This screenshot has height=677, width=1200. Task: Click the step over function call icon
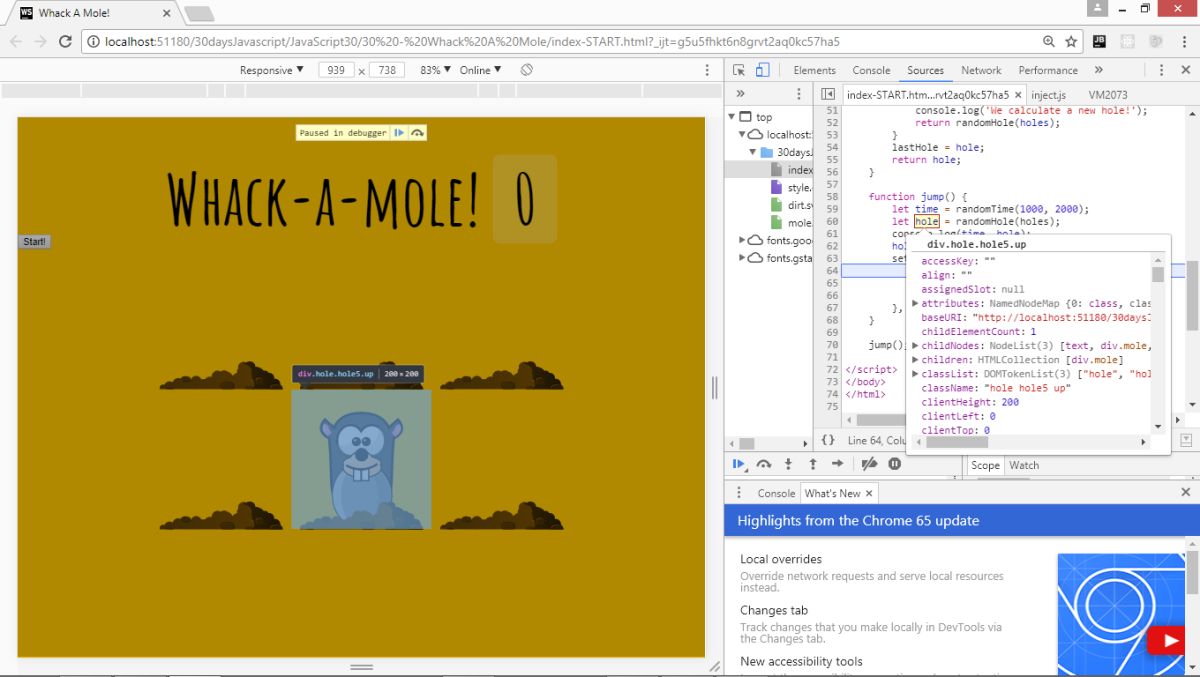pyautogui.click(x=764, y=464)
